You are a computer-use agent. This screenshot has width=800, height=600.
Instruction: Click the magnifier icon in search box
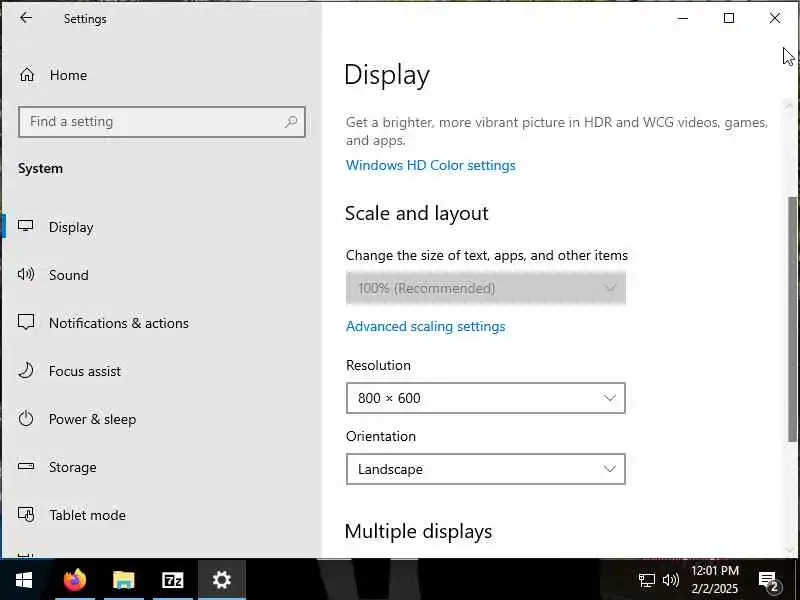tap(291, 121)
